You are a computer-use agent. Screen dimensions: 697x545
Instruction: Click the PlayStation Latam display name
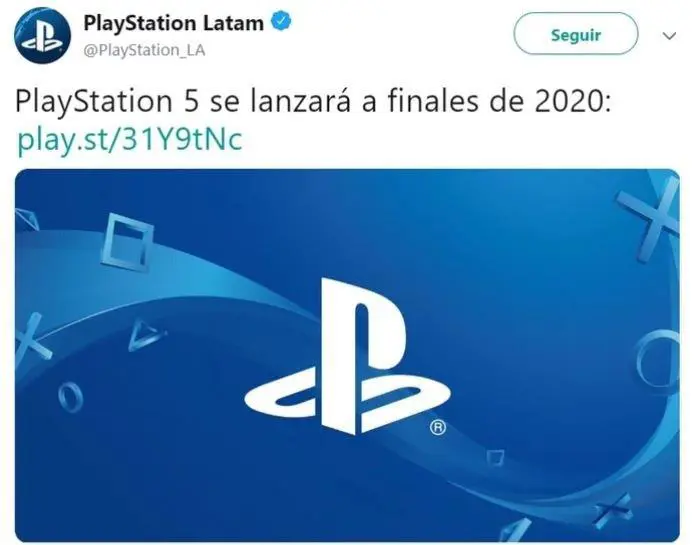pyautogui.click(x=173, y=23)
